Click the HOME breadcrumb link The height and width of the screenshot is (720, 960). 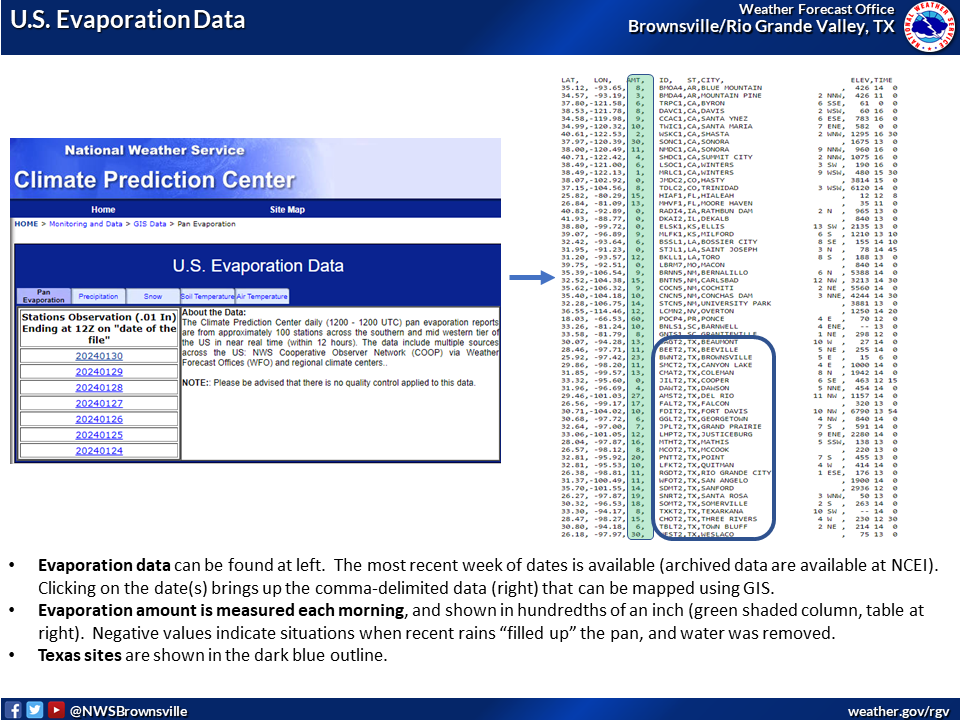[26, 224]
